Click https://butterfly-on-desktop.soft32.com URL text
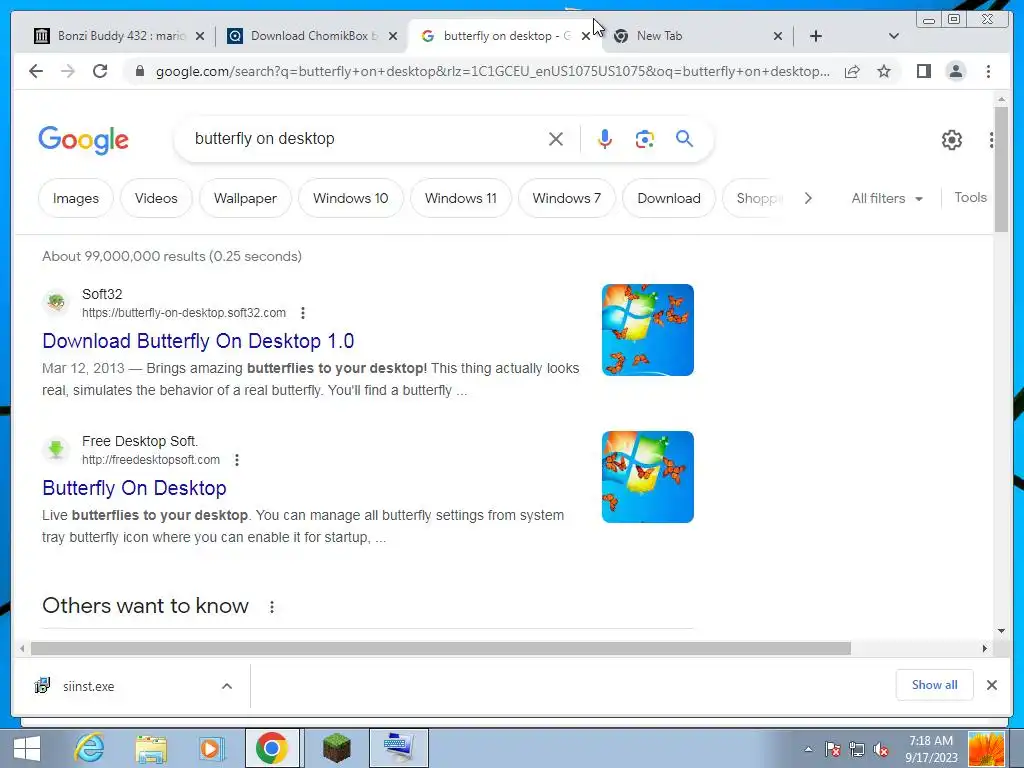The image size is (1024, 768). [184, 313]
